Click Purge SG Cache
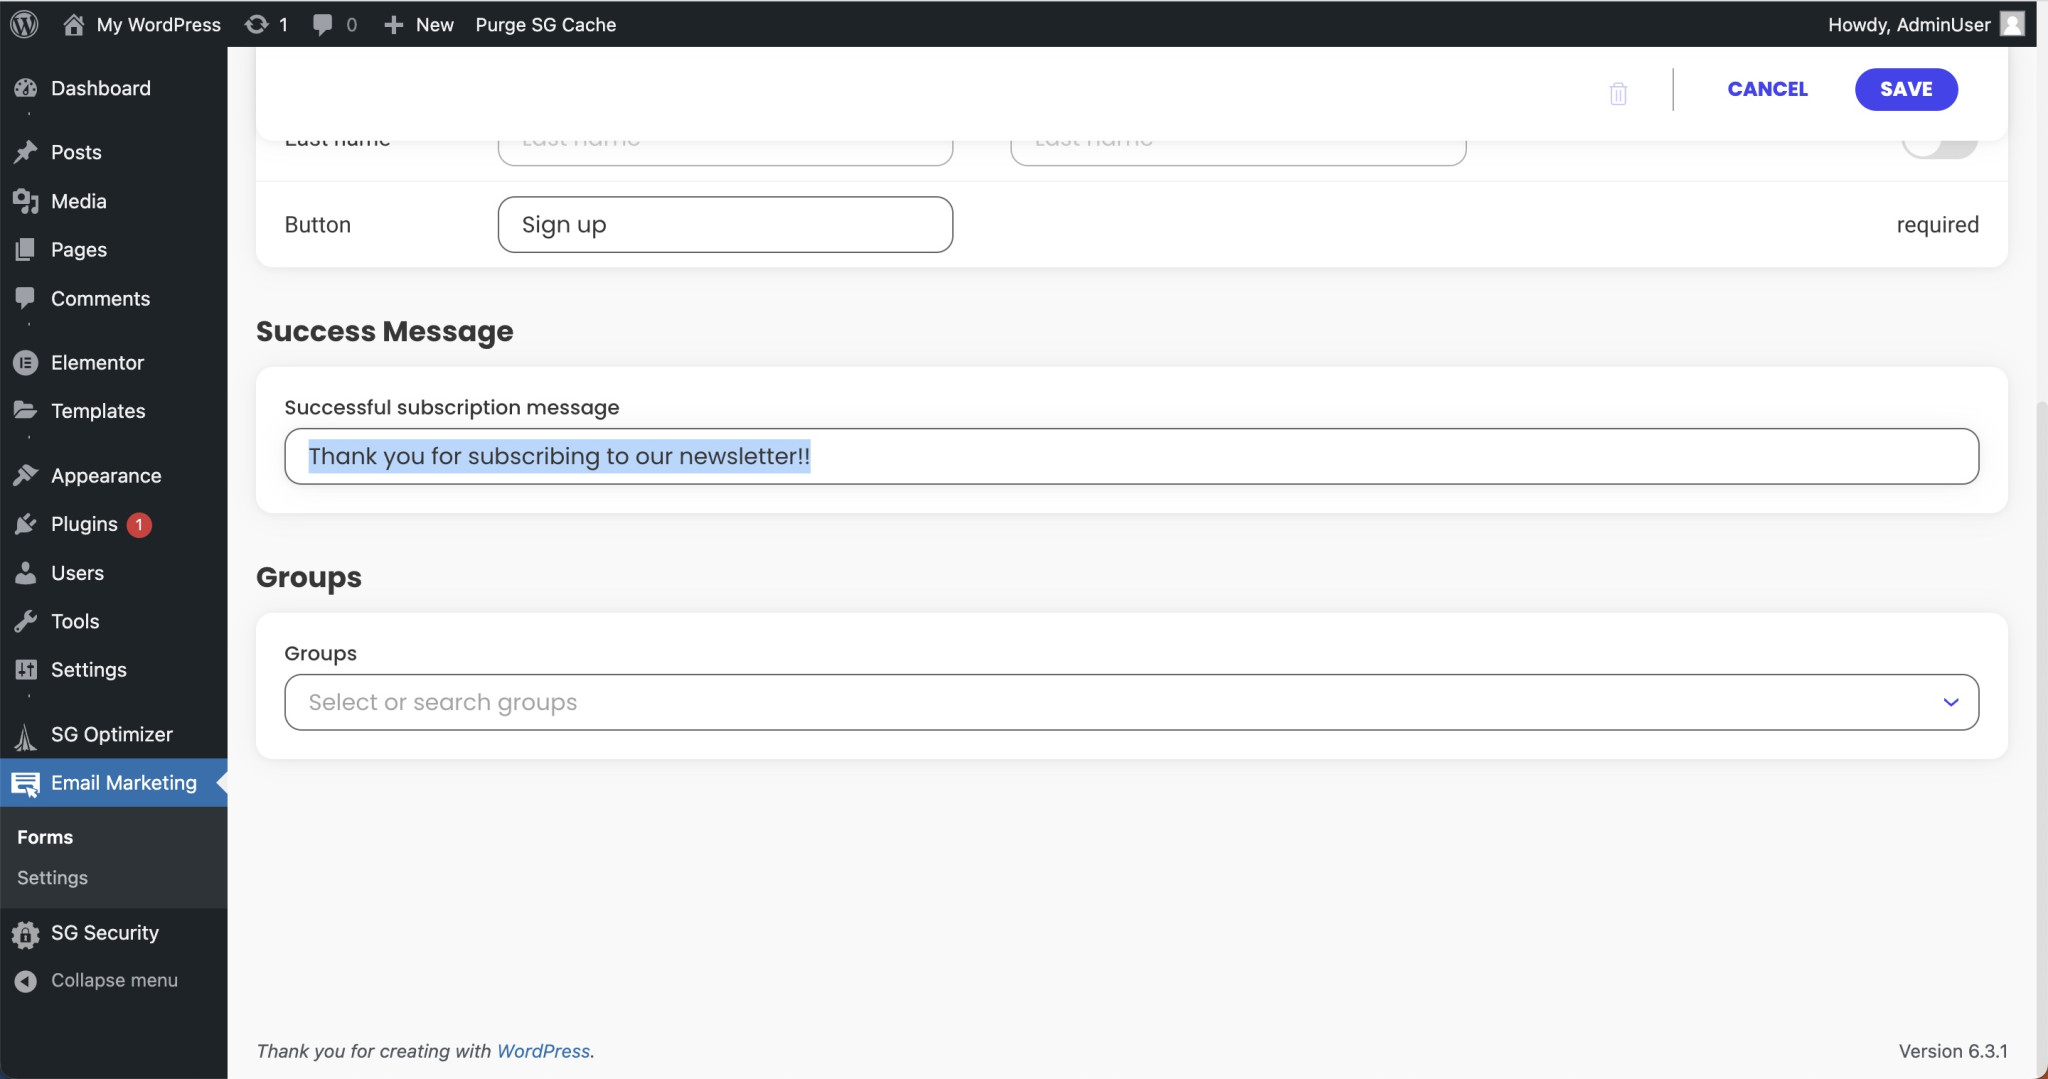Screen dimensions: 2048x1079 (545, 24)
